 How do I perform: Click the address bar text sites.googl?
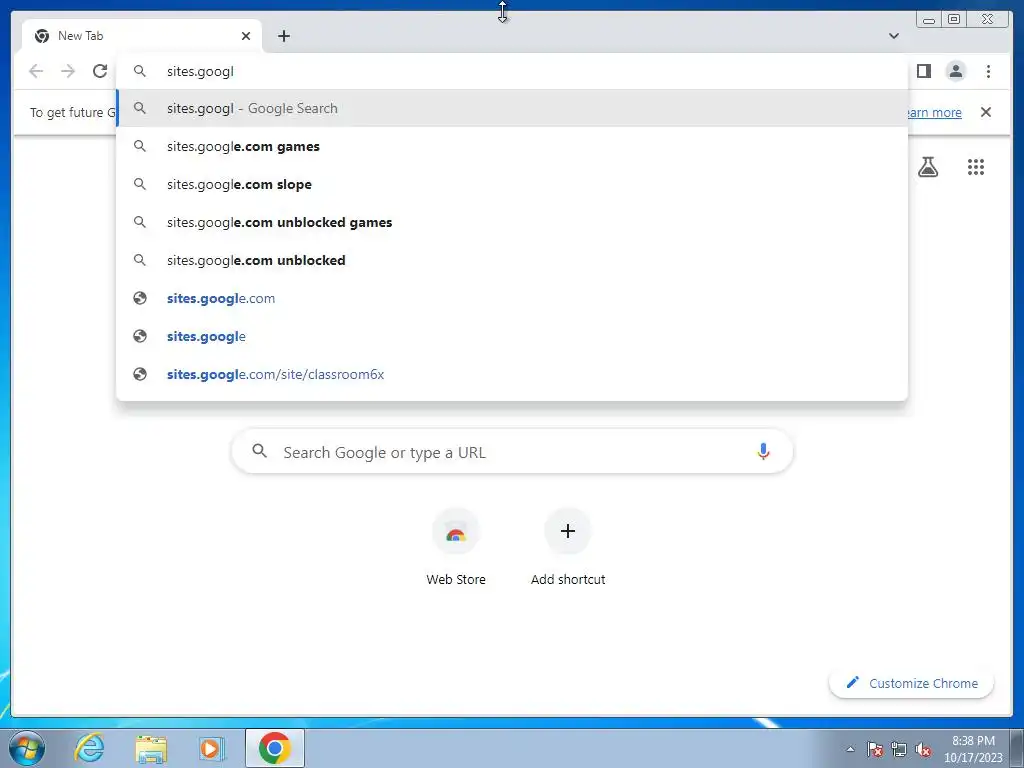point(200,71)
